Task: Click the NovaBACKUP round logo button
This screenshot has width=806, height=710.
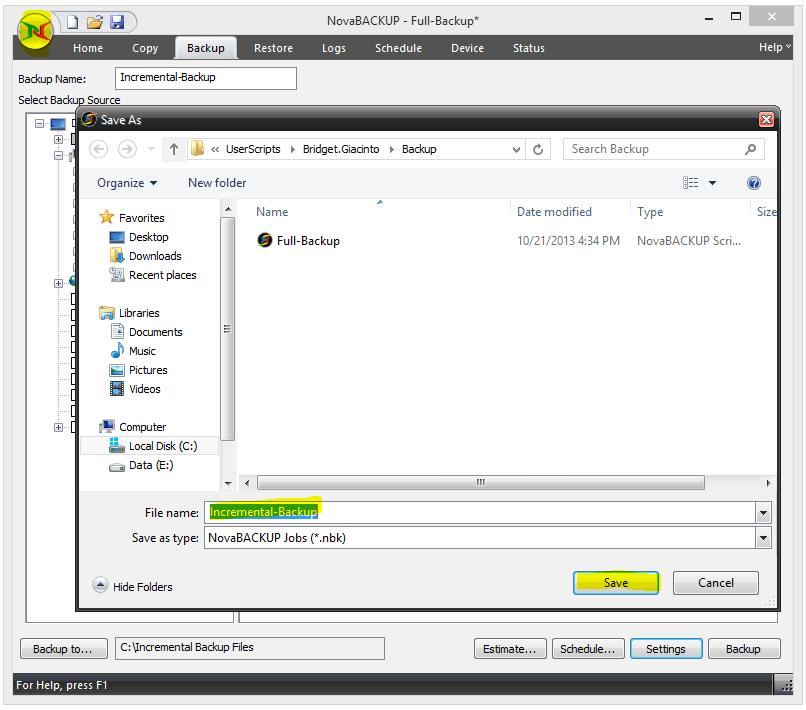Action: pyautogui.click(x=35, y=31)
